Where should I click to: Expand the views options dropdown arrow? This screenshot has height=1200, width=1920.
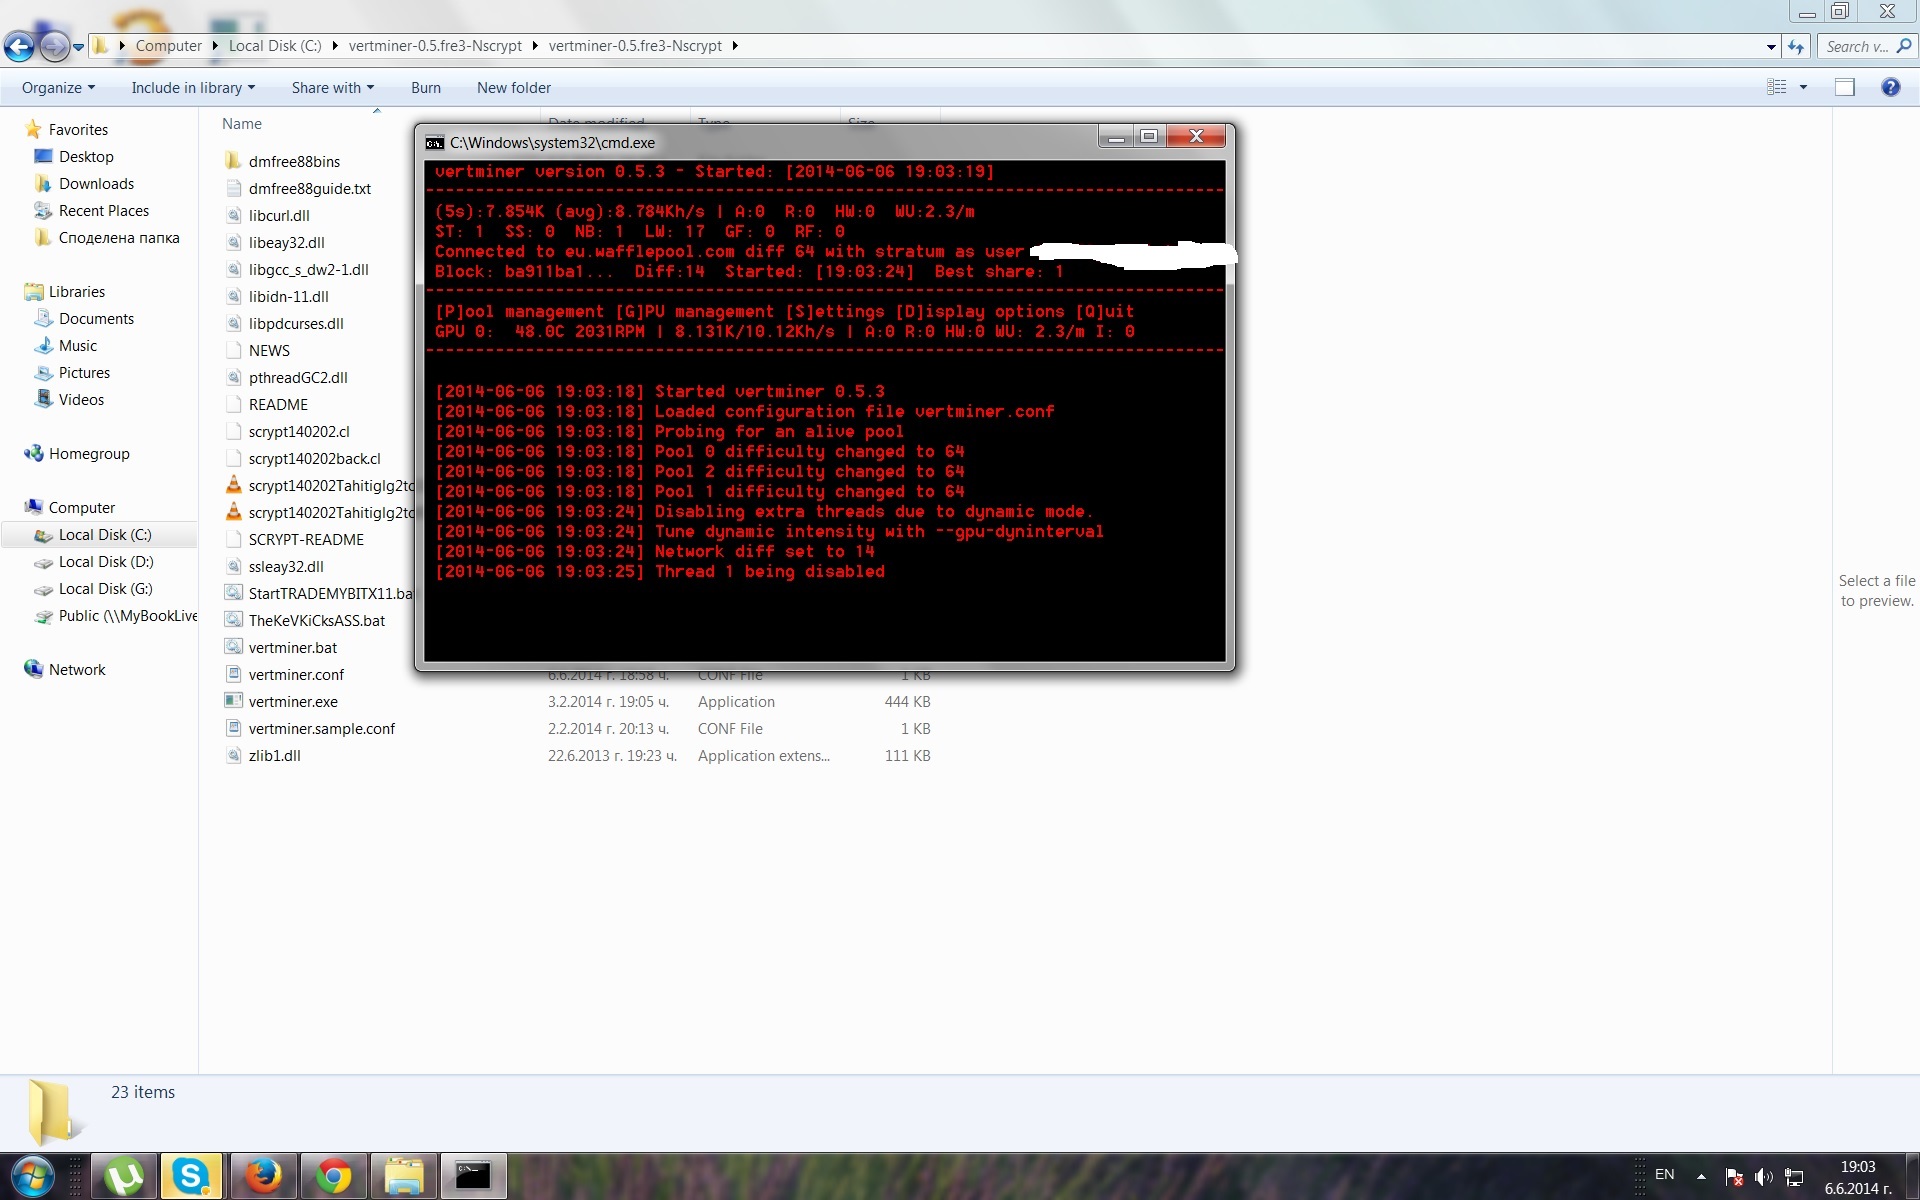(x=1803, y=87)
